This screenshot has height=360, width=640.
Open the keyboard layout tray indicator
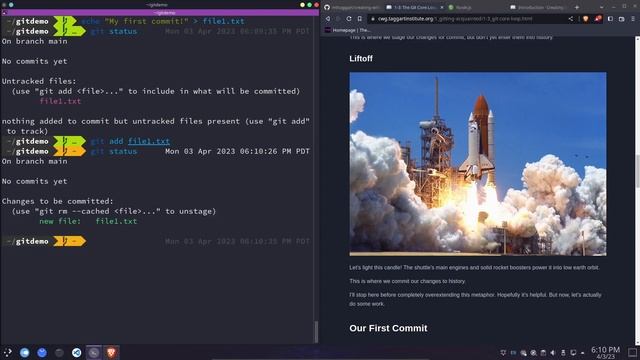click(x=513, y=353)
